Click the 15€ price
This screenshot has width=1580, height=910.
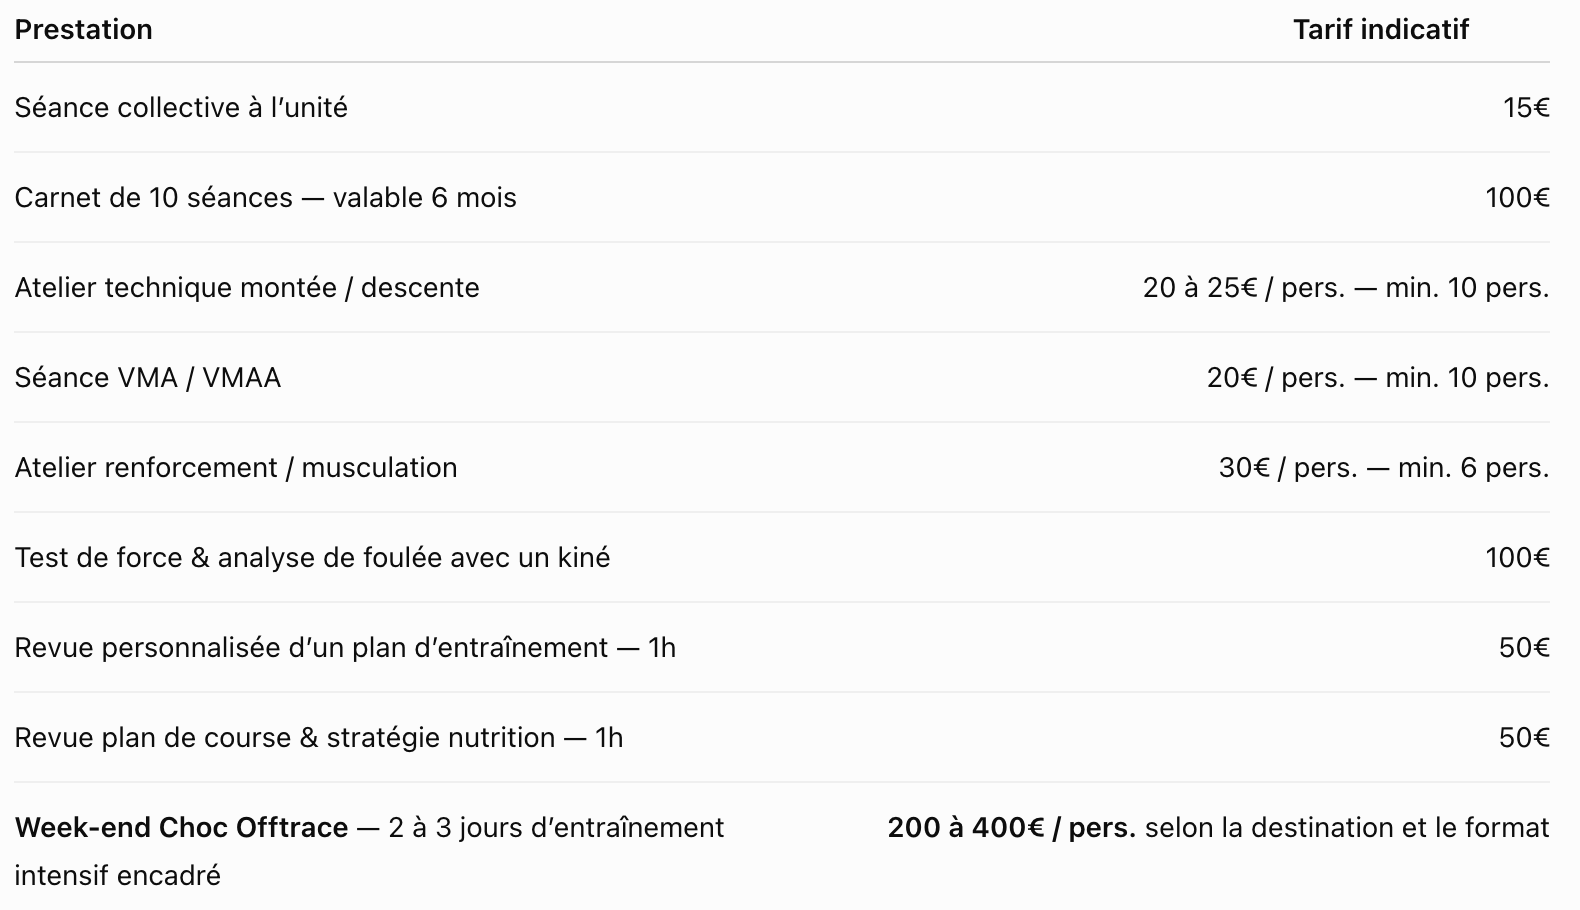tap(1526, 108)
